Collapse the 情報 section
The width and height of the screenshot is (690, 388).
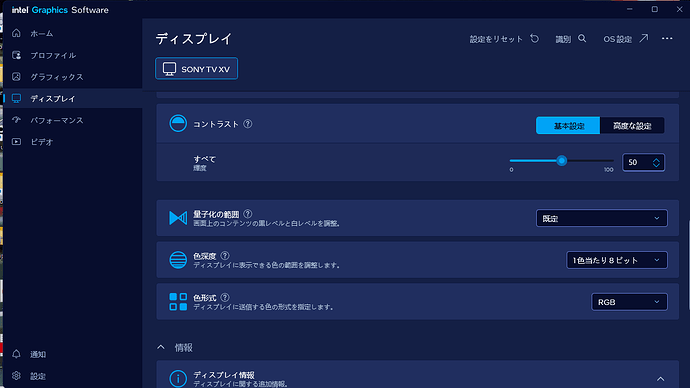161,348
